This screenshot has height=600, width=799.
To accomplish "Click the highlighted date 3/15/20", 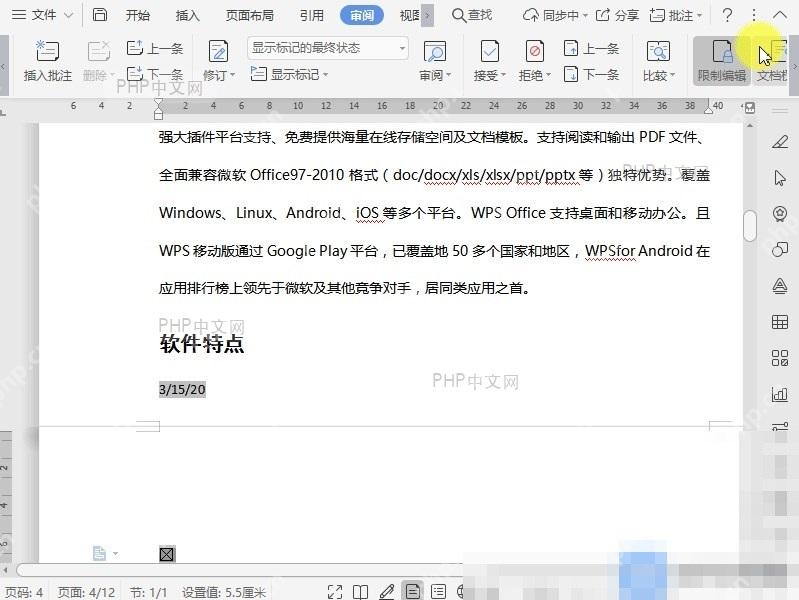I will (x=182, y=389).
